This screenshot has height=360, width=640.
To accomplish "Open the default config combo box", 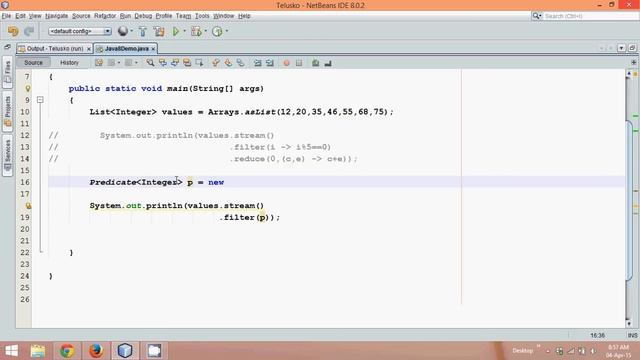I will pos(80,31).
